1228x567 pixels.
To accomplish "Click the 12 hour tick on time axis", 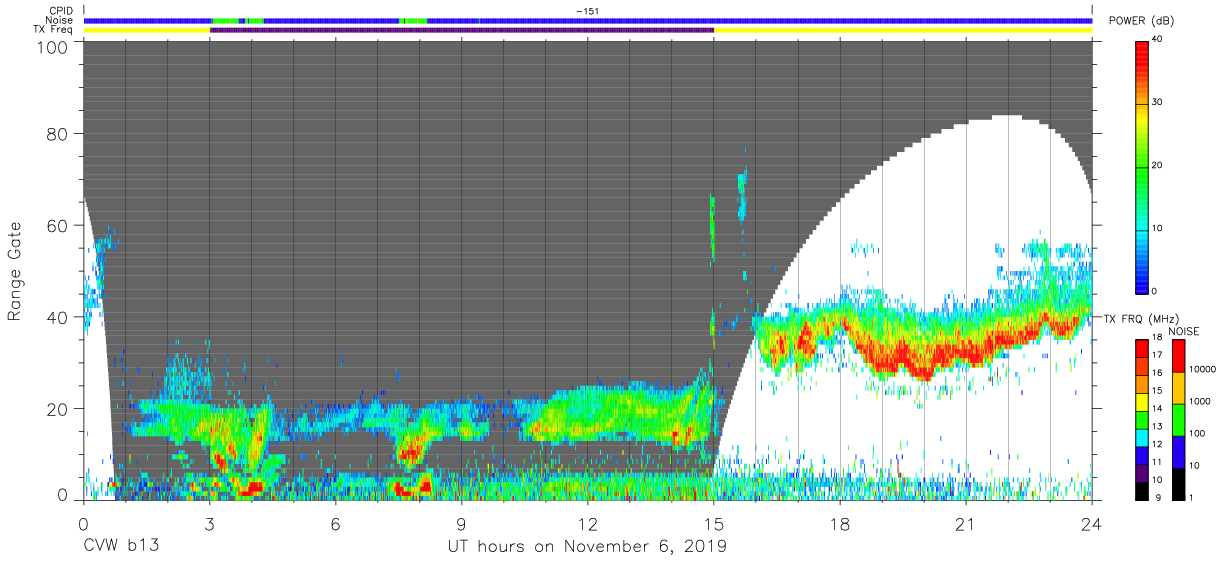I will click(587, 524).
